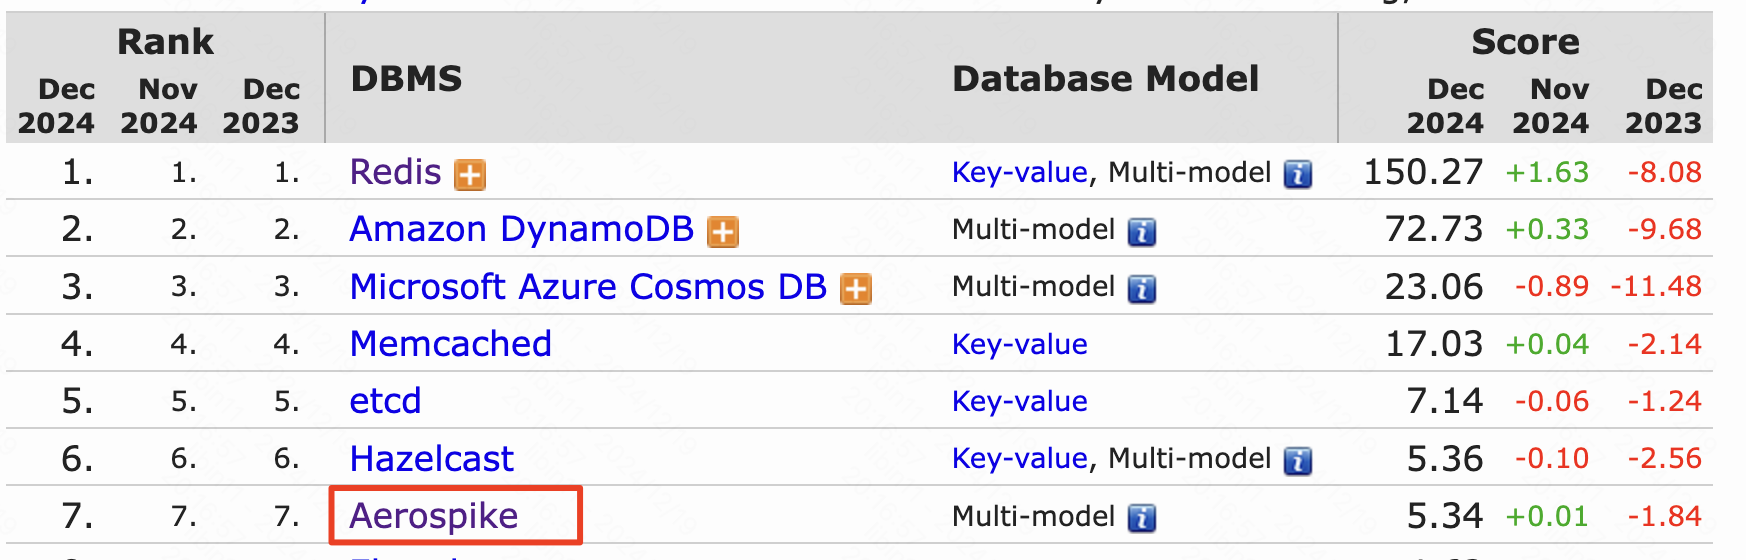
Task: Expand details via Amazon DynamoDB plus icon
Action: 723,232
